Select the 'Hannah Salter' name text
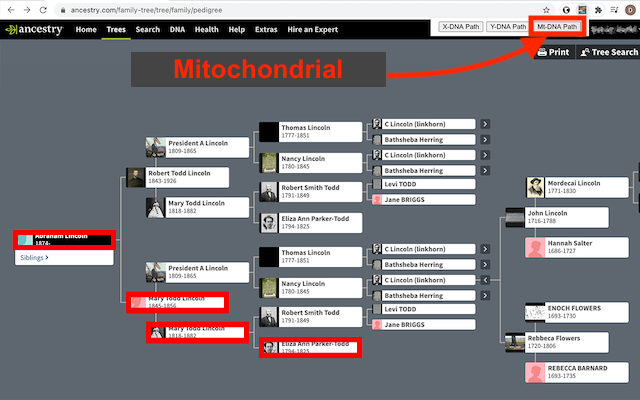The image size is (640, 400). tap(570, 243)
